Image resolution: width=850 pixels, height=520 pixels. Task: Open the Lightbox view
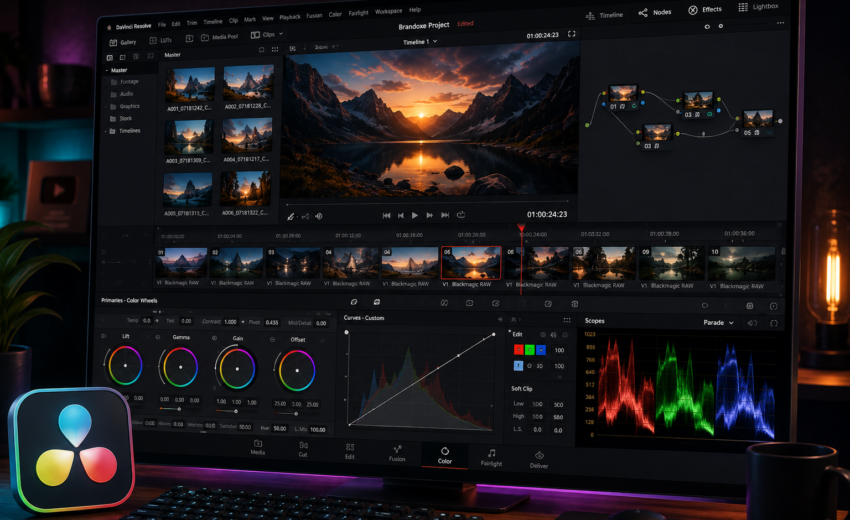(758, 7)
